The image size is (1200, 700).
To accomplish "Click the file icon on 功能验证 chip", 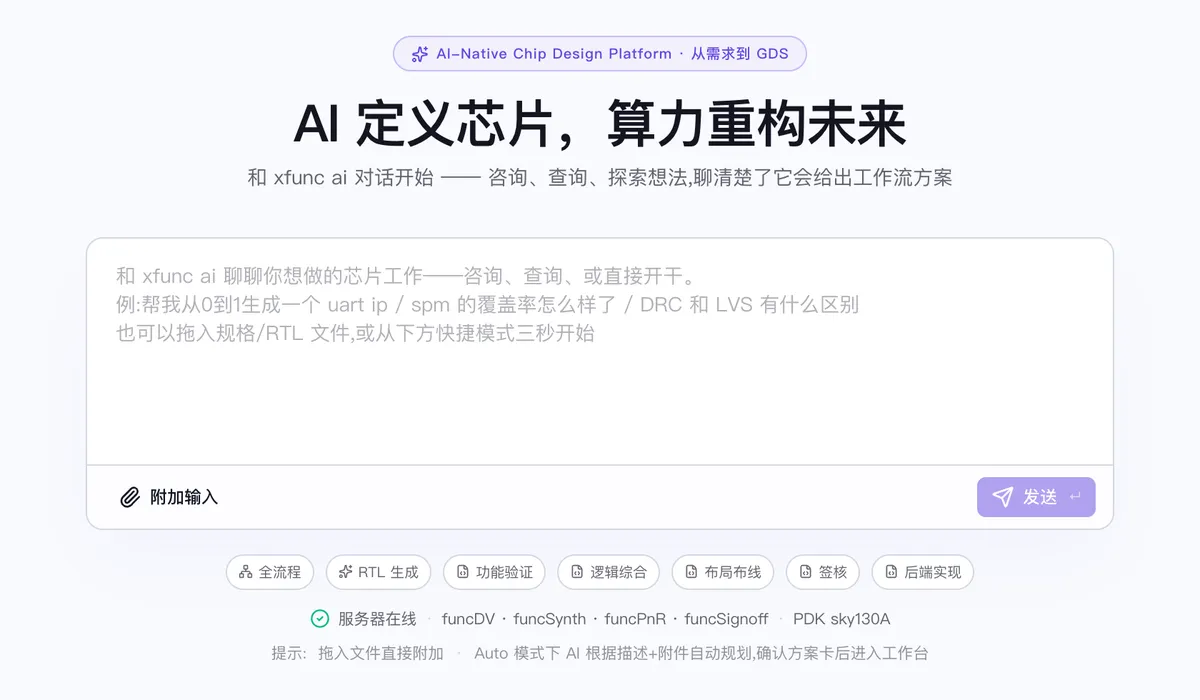I will click(x=463, y=572).
